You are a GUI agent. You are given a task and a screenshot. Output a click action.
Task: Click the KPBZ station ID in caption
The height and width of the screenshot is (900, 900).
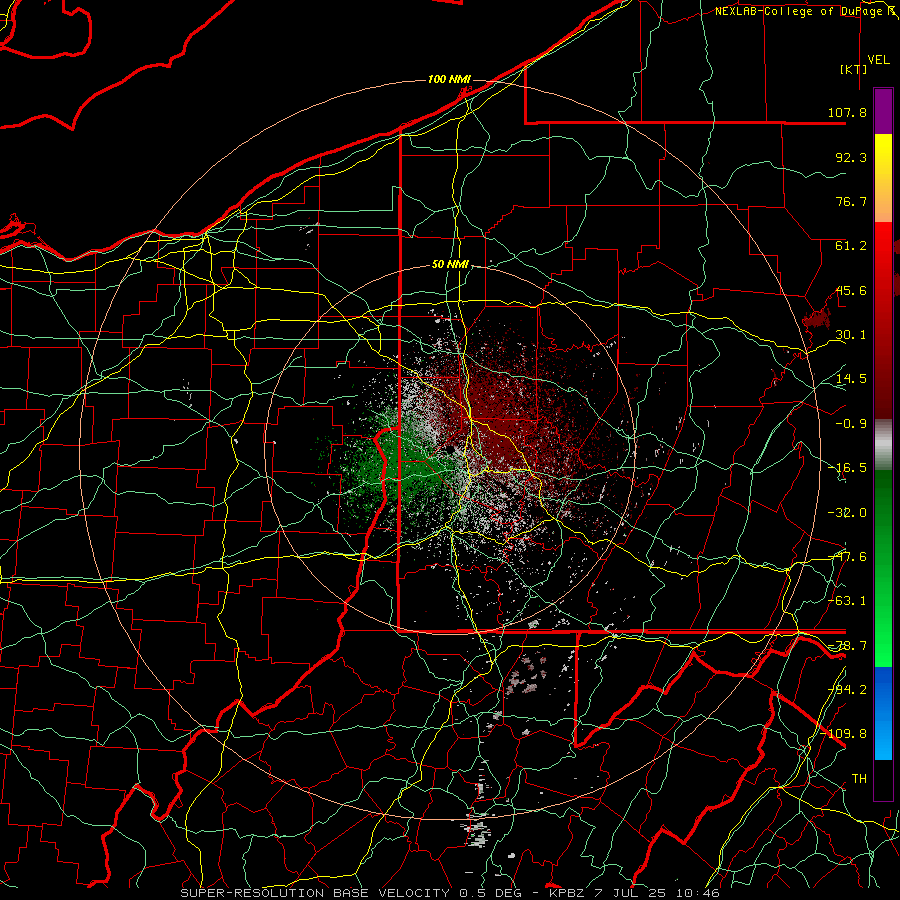pos(567,893)
